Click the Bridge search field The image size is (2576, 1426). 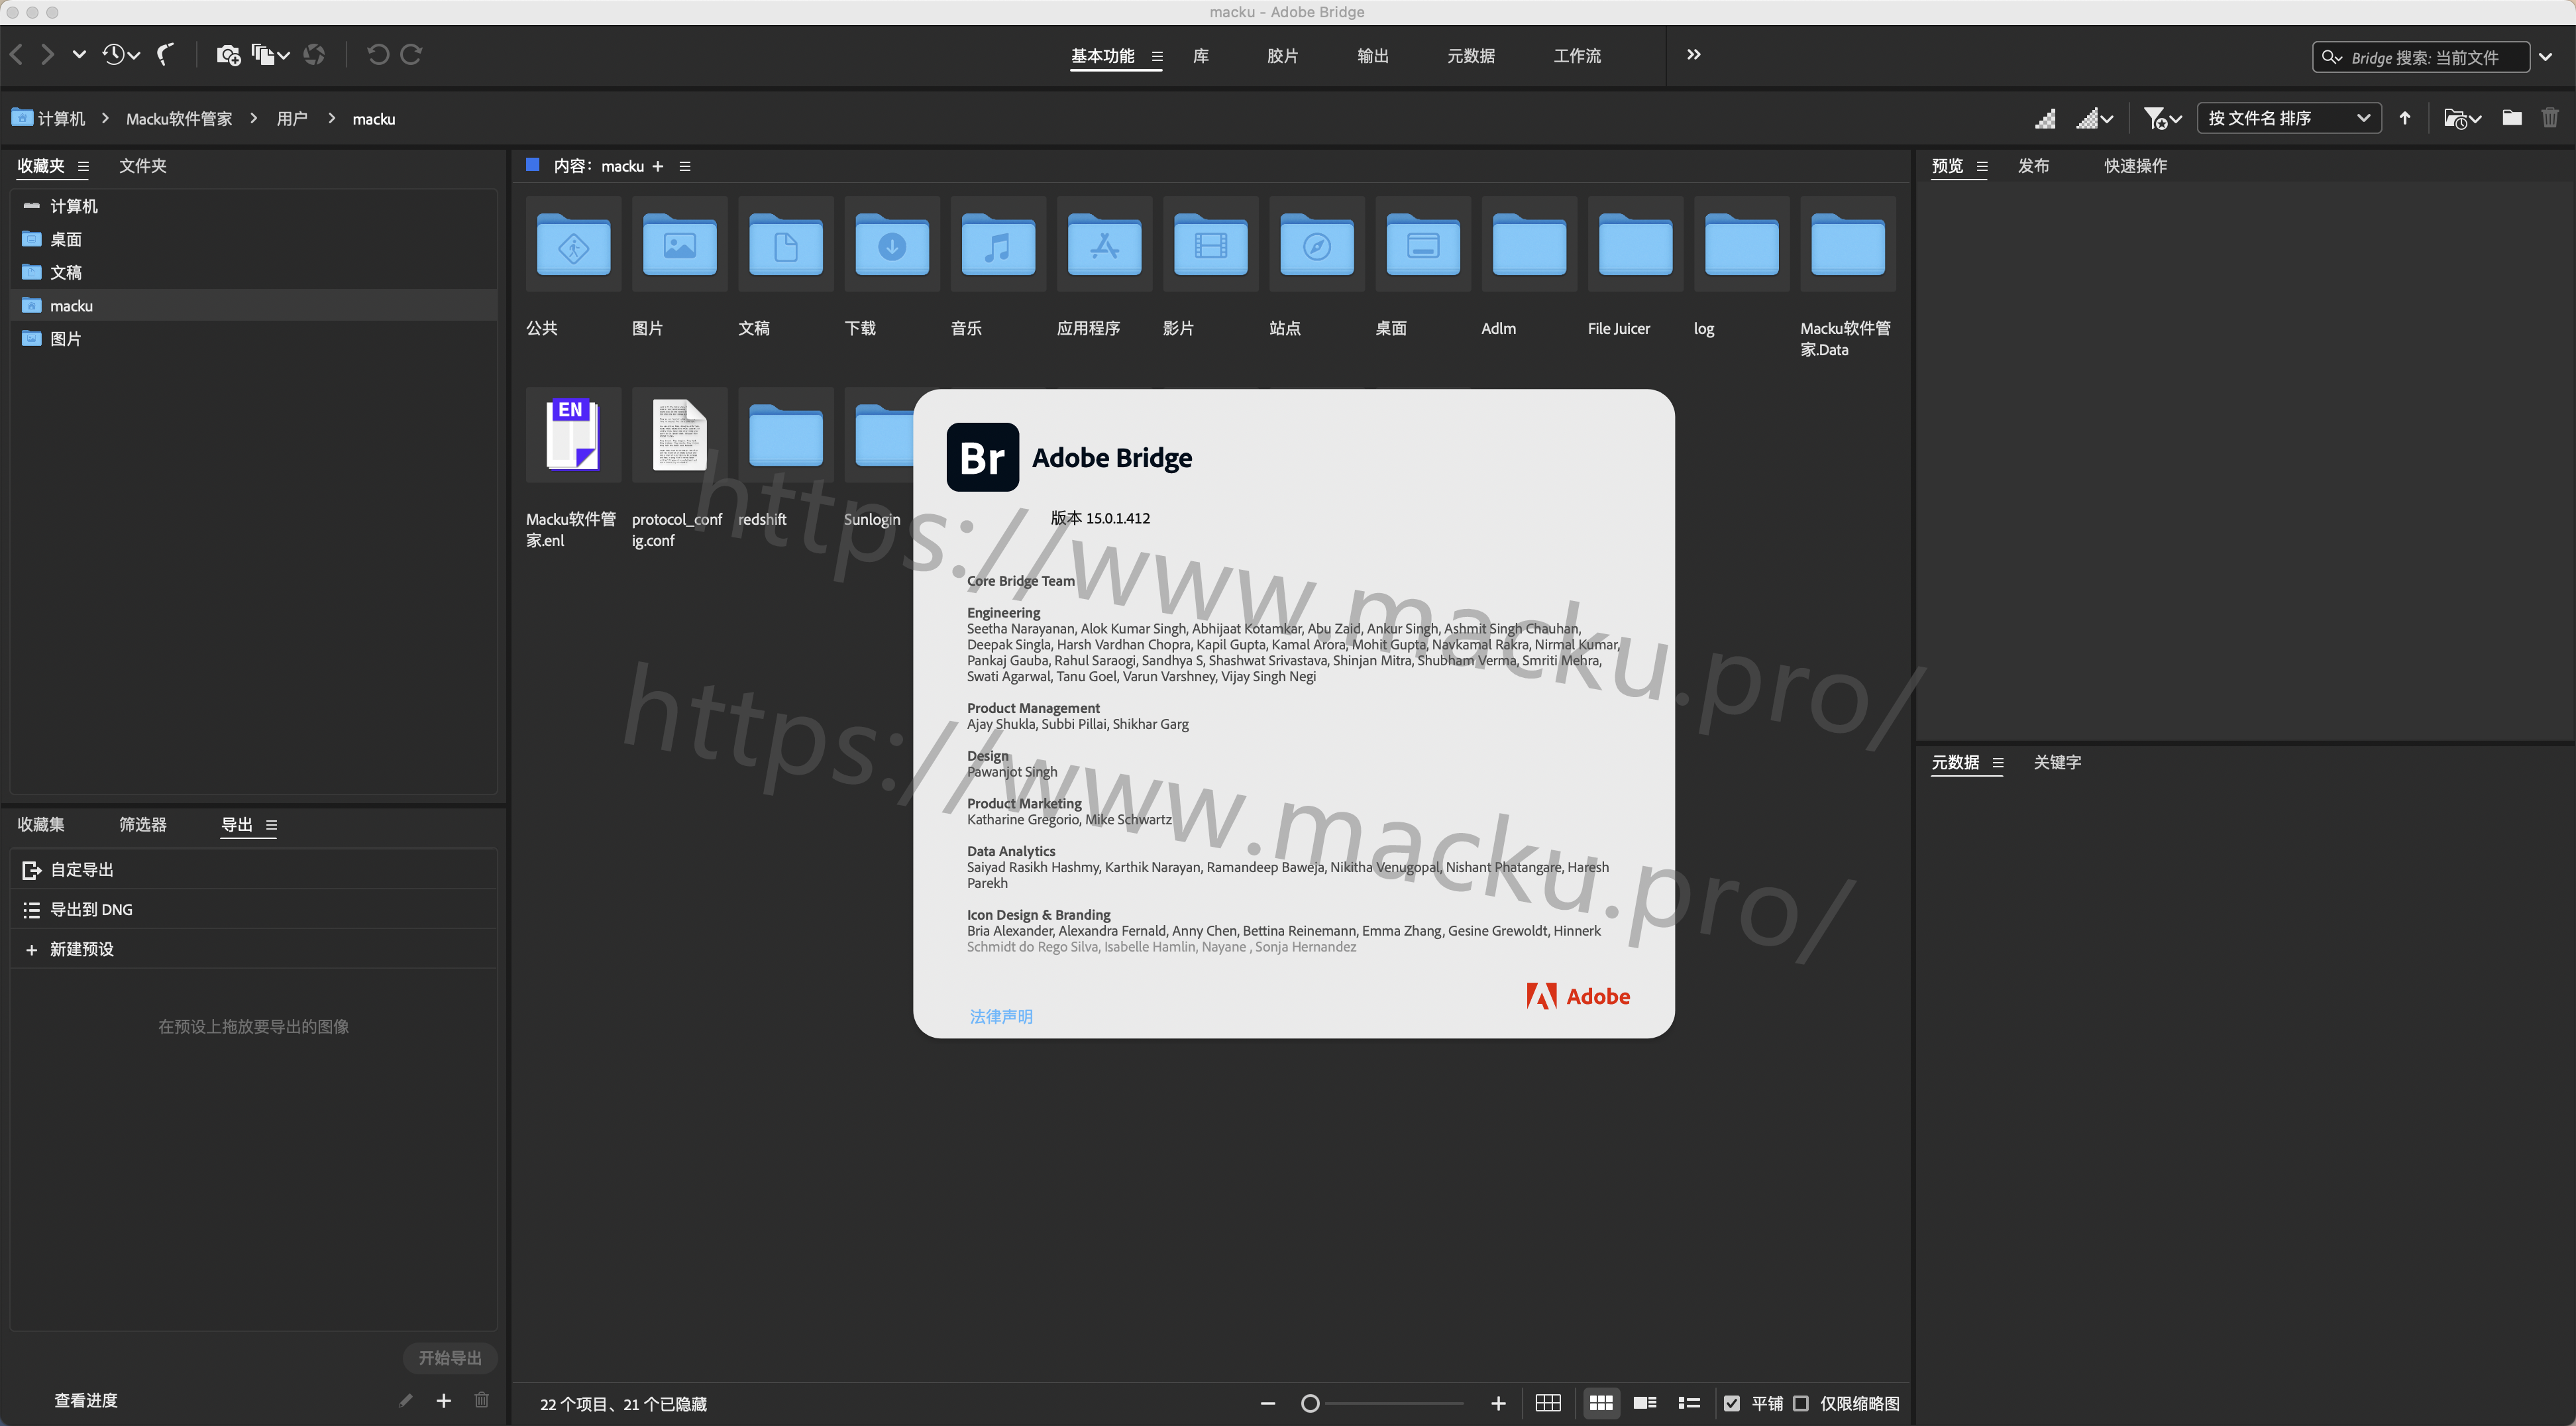click(x=2421, y=57)
